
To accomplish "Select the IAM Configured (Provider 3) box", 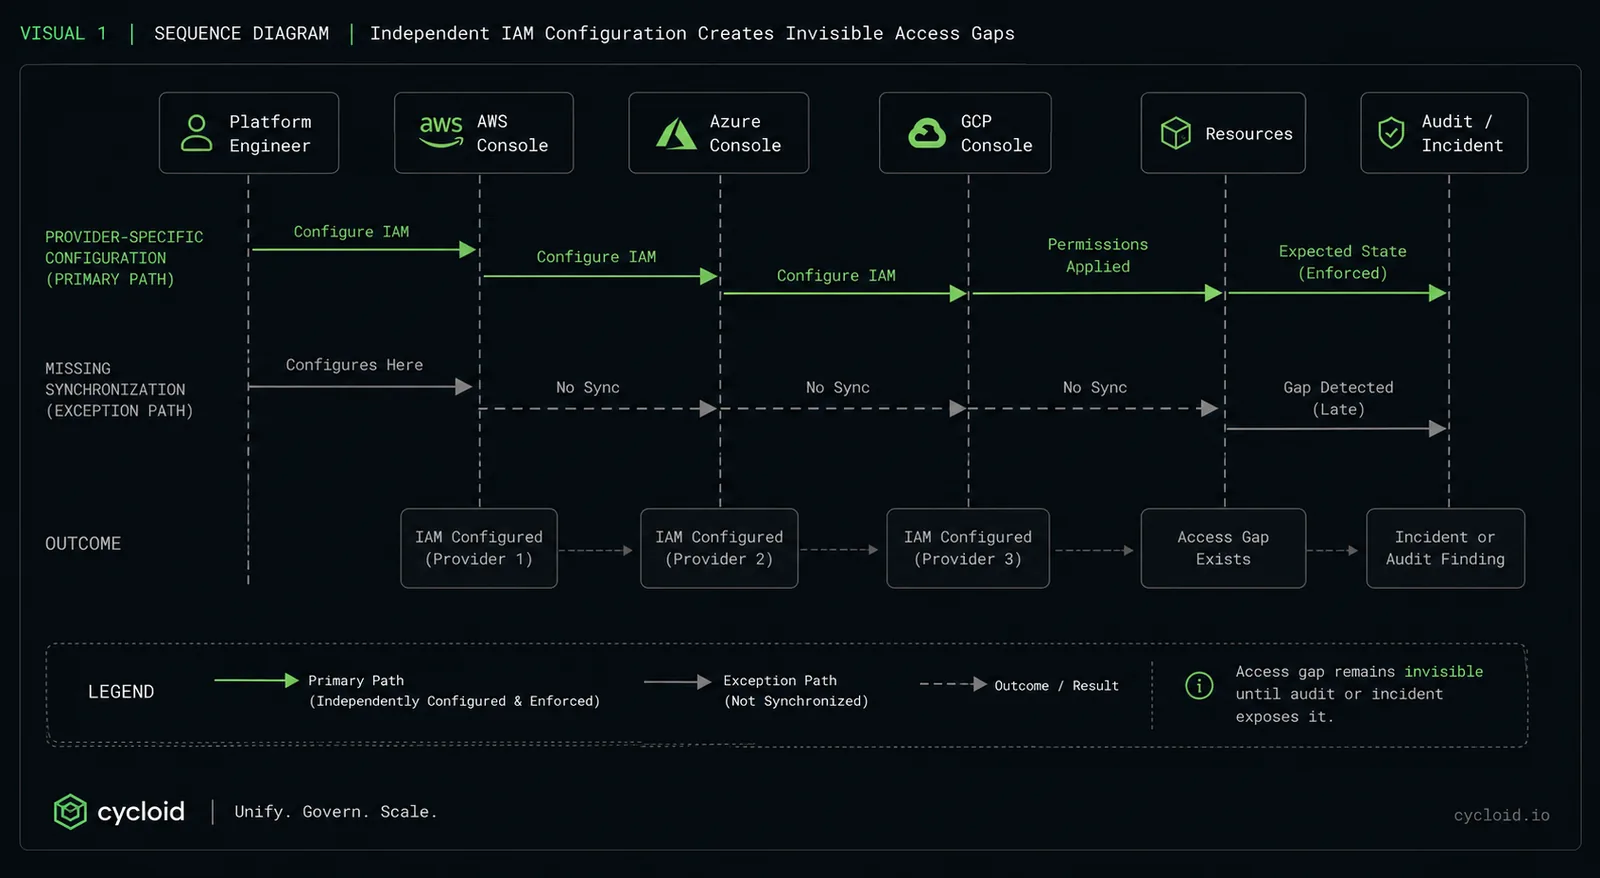I will tap(968, 548).
